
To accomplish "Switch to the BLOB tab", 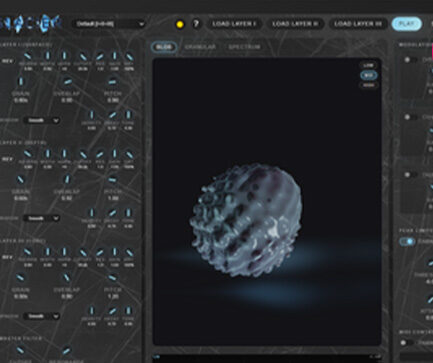I will (164, 47).
